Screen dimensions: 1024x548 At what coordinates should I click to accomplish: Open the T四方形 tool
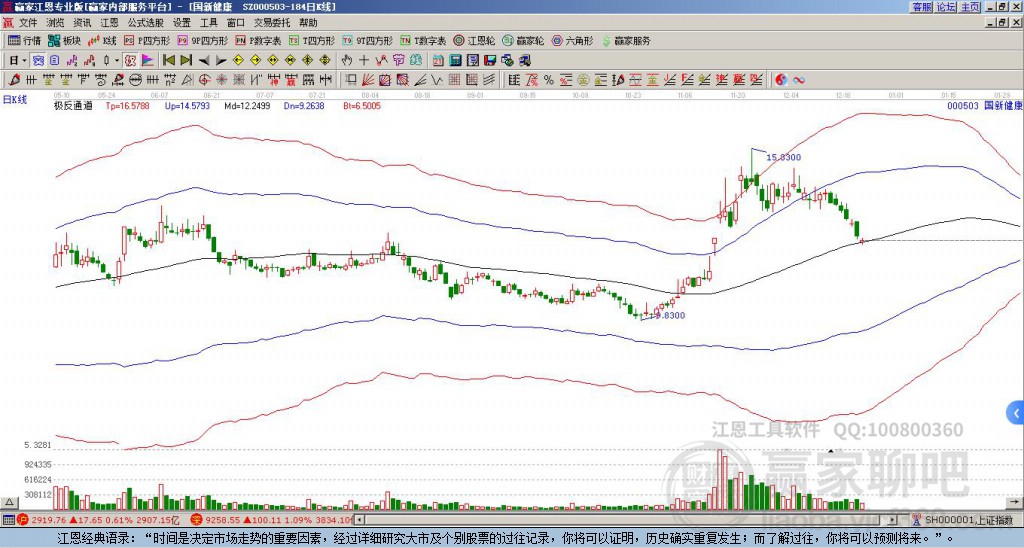pos(312,40)
